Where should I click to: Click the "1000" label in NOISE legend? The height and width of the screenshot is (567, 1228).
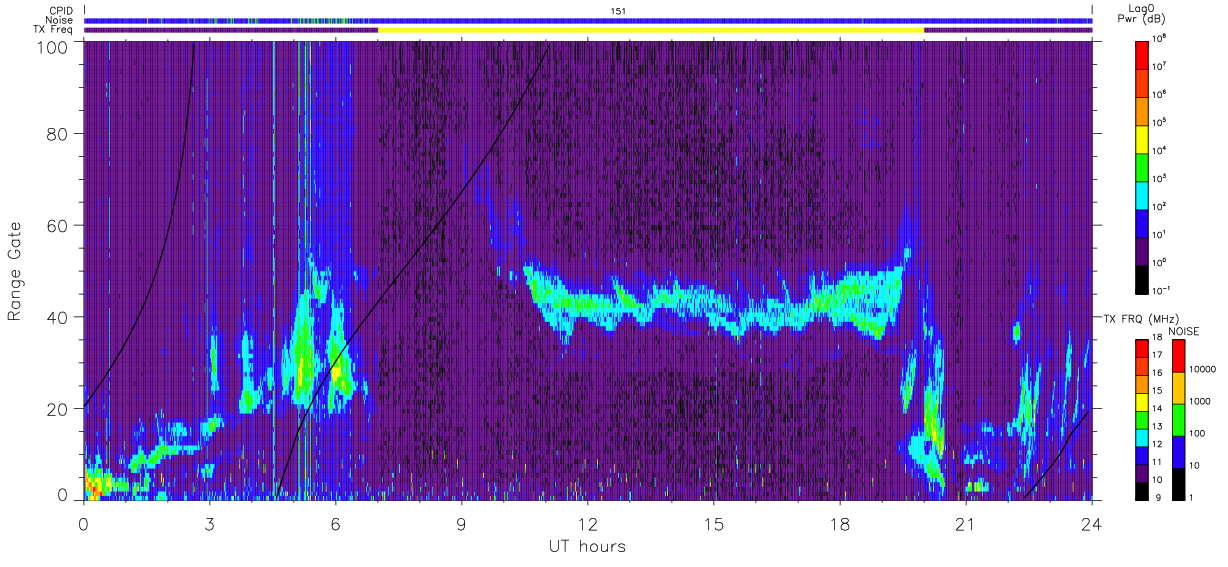[x=1200, y=402]
